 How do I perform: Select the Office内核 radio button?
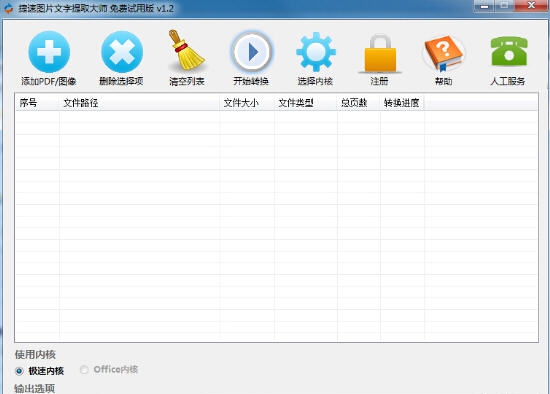pos(84,369)
